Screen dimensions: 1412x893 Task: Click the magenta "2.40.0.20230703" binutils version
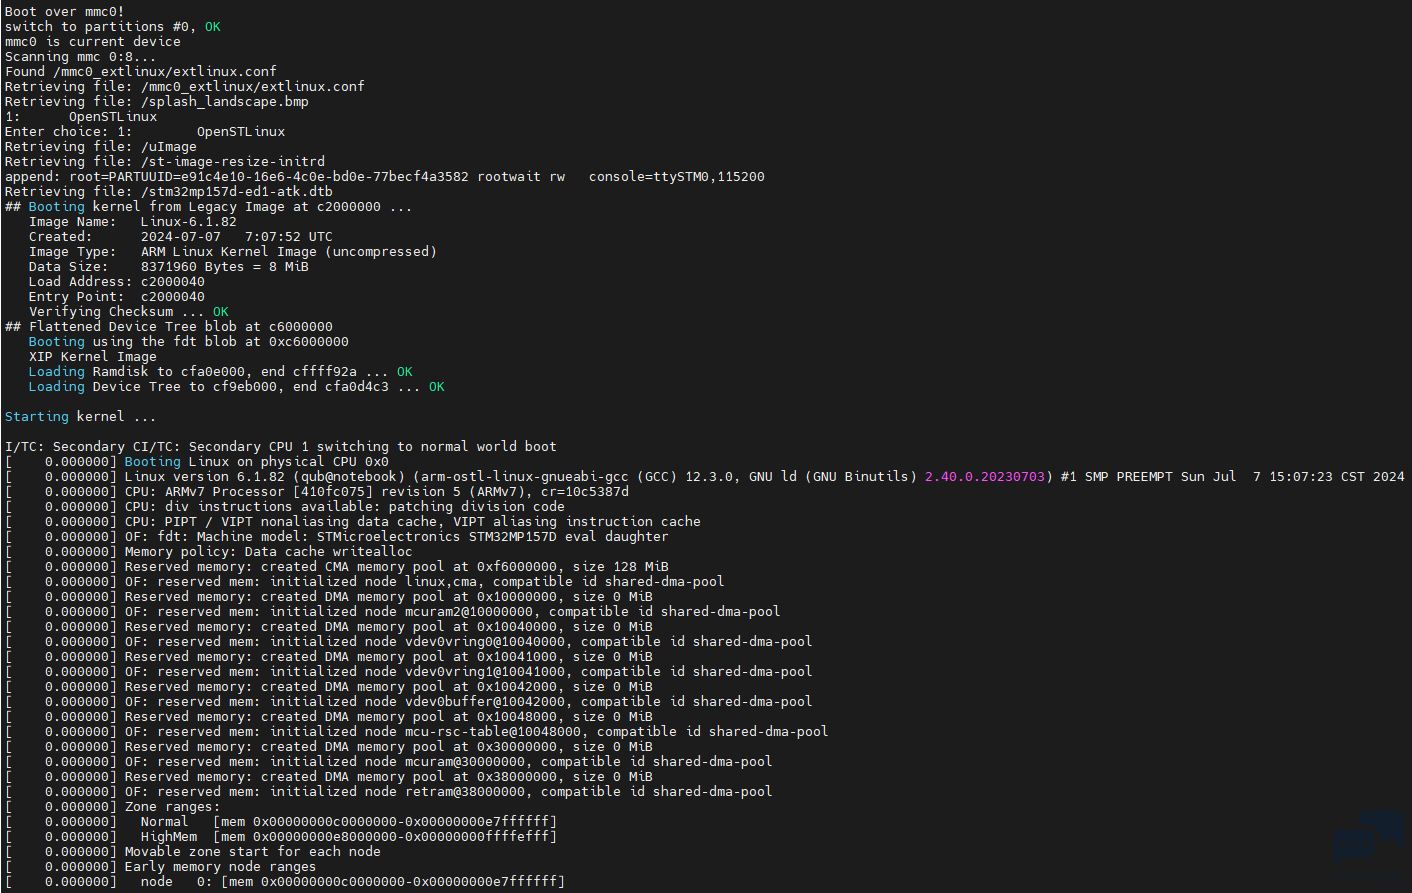(985, 477)
